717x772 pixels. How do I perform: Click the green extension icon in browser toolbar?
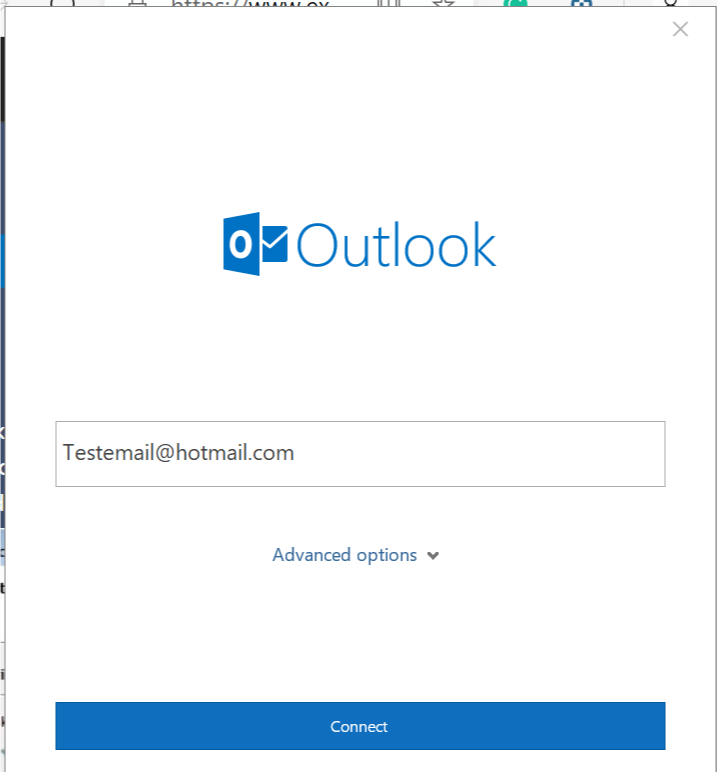coord(515,3)
